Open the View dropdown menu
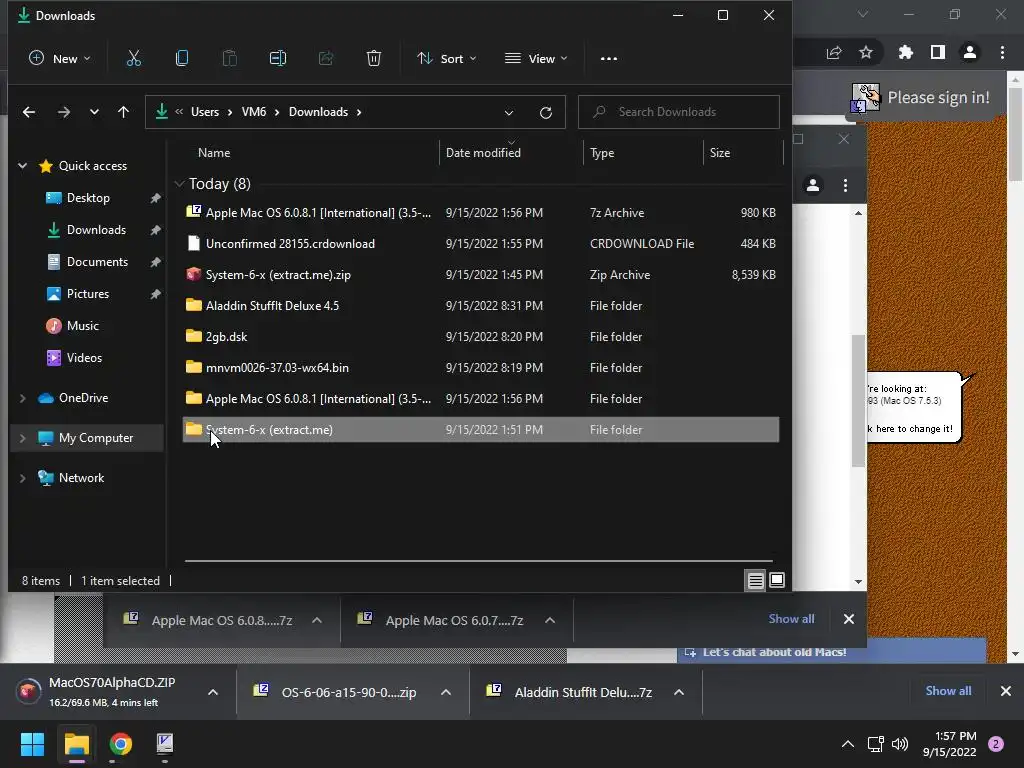This screenshot has width=1024, height=768. click(x=536, y=58)
